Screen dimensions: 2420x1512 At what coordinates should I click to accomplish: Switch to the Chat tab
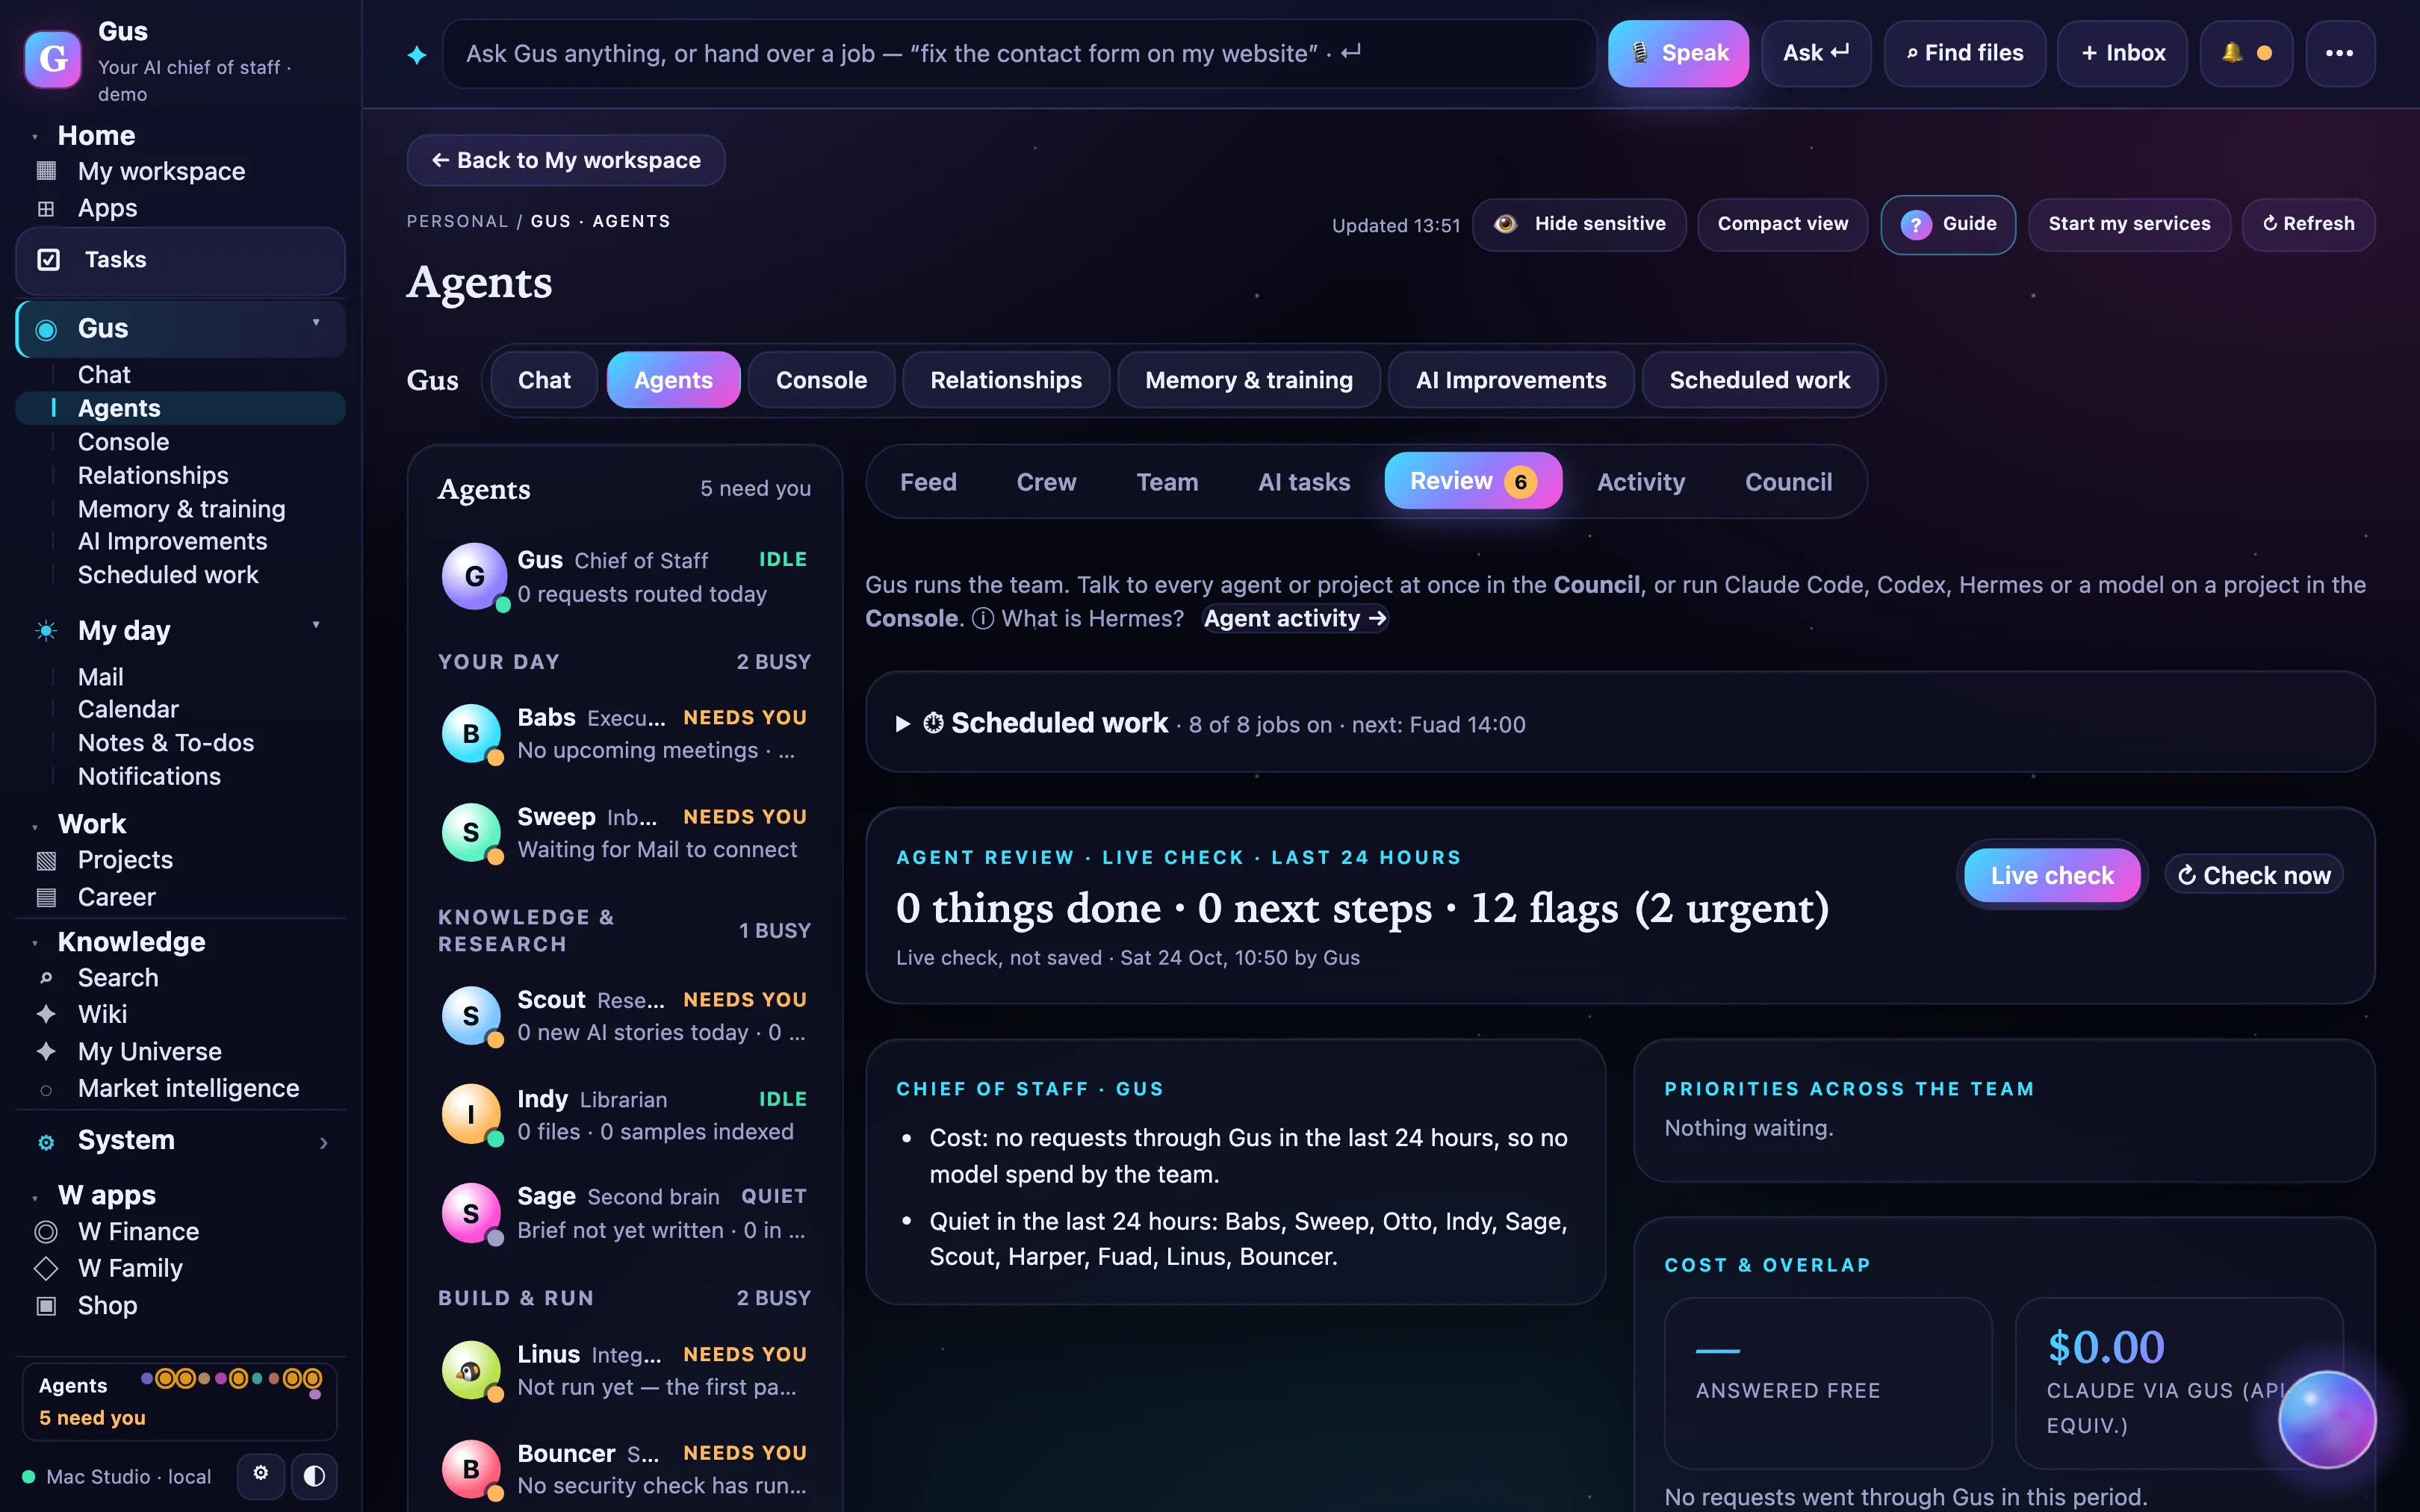point(544,380)
